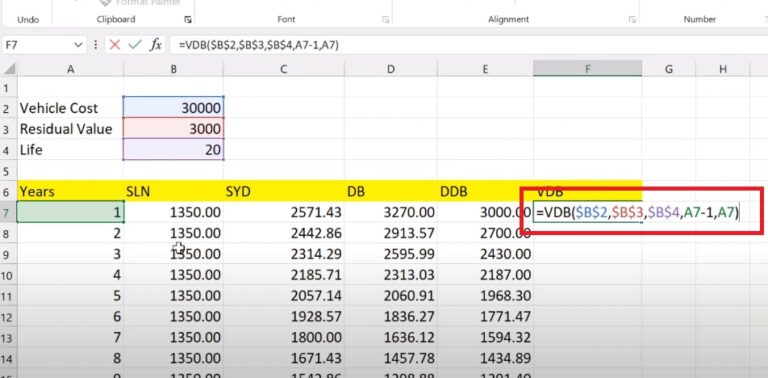Select row 6 header
This screenshot has height=378, width=768.
[7, 191]
